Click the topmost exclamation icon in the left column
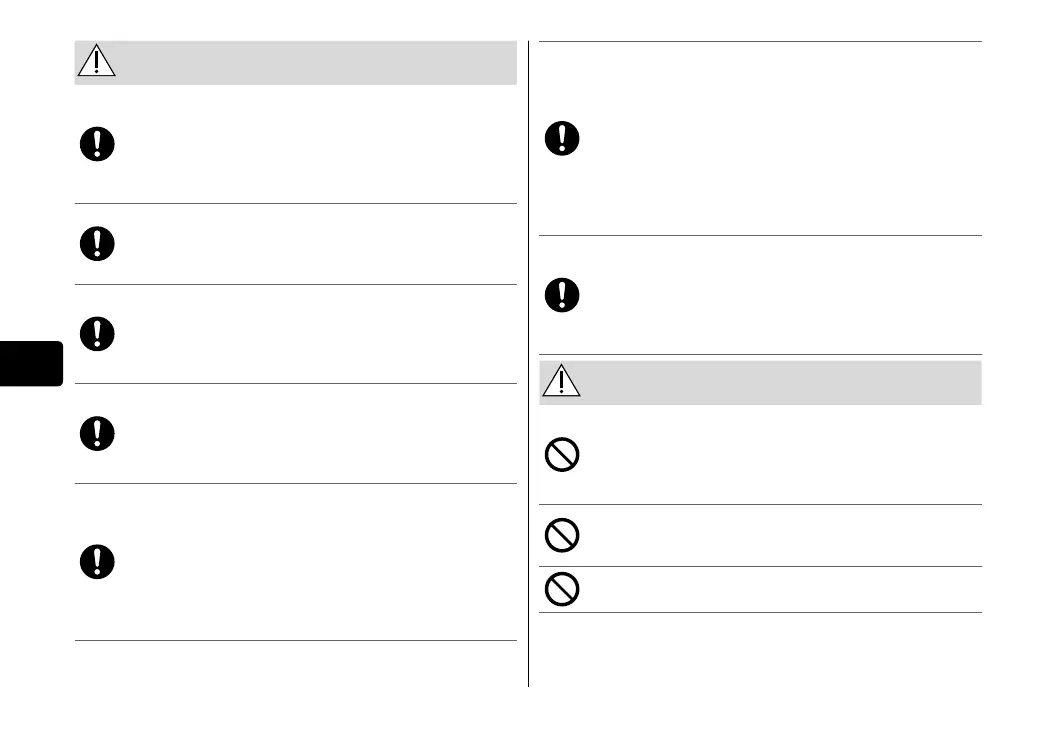The width and height of the screenshot is (1058, 751). point(97,145)
